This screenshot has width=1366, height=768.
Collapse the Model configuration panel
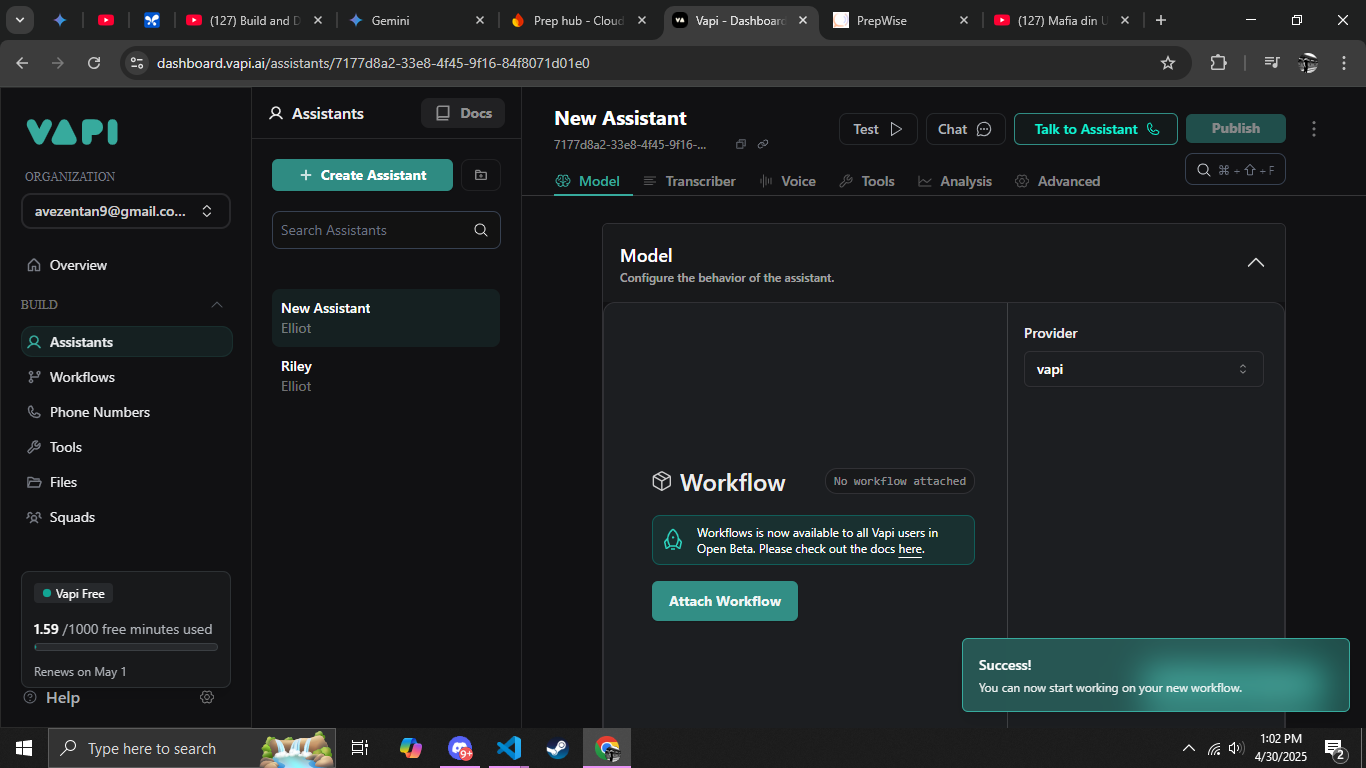[x=1256, y=263]
